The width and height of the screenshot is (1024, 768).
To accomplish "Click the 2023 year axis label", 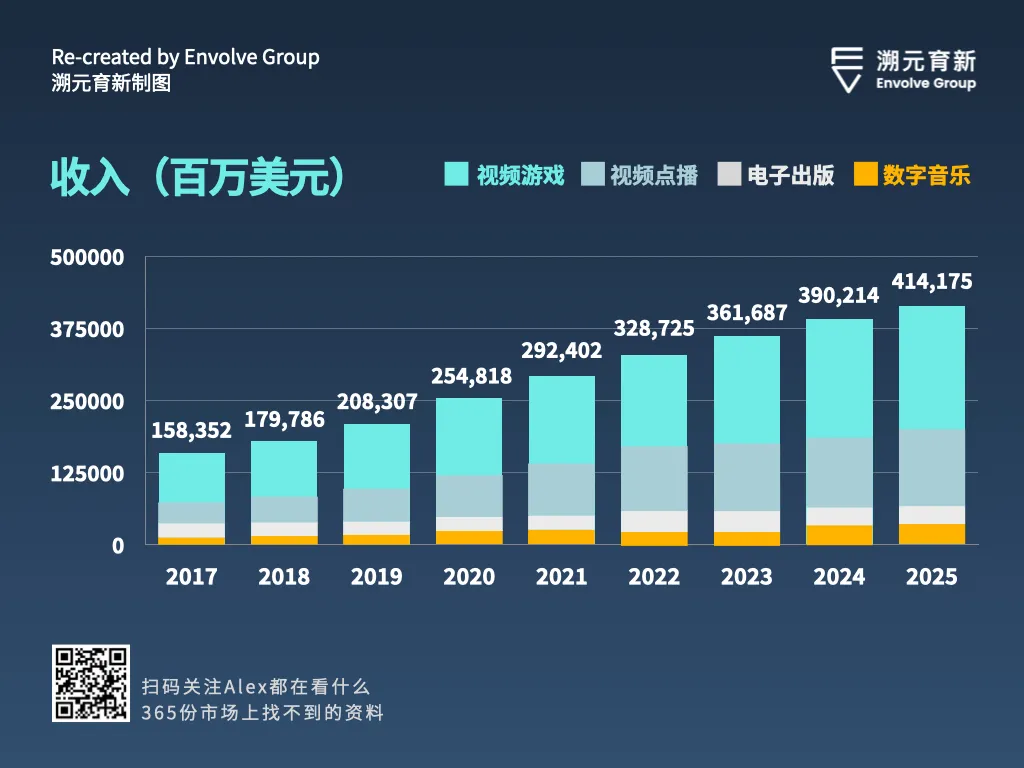I will coord(746,577).
